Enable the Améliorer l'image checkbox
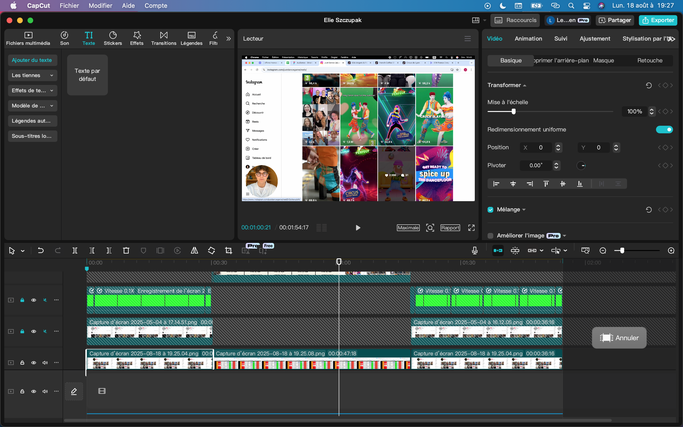The image size is (683, 427). [x=490, y=236]
